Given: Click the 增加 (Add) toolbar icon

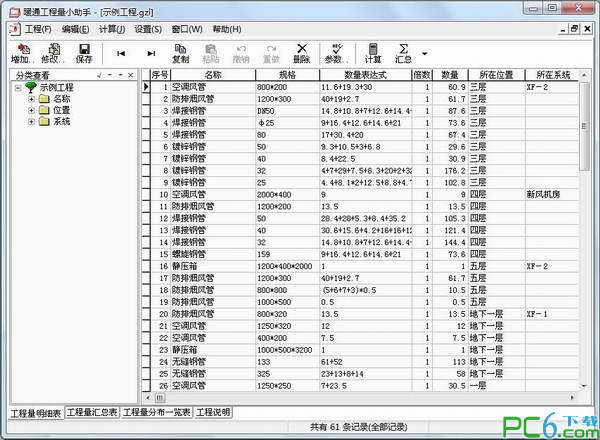Looking at the screenshot, I should tap(19, 52).
